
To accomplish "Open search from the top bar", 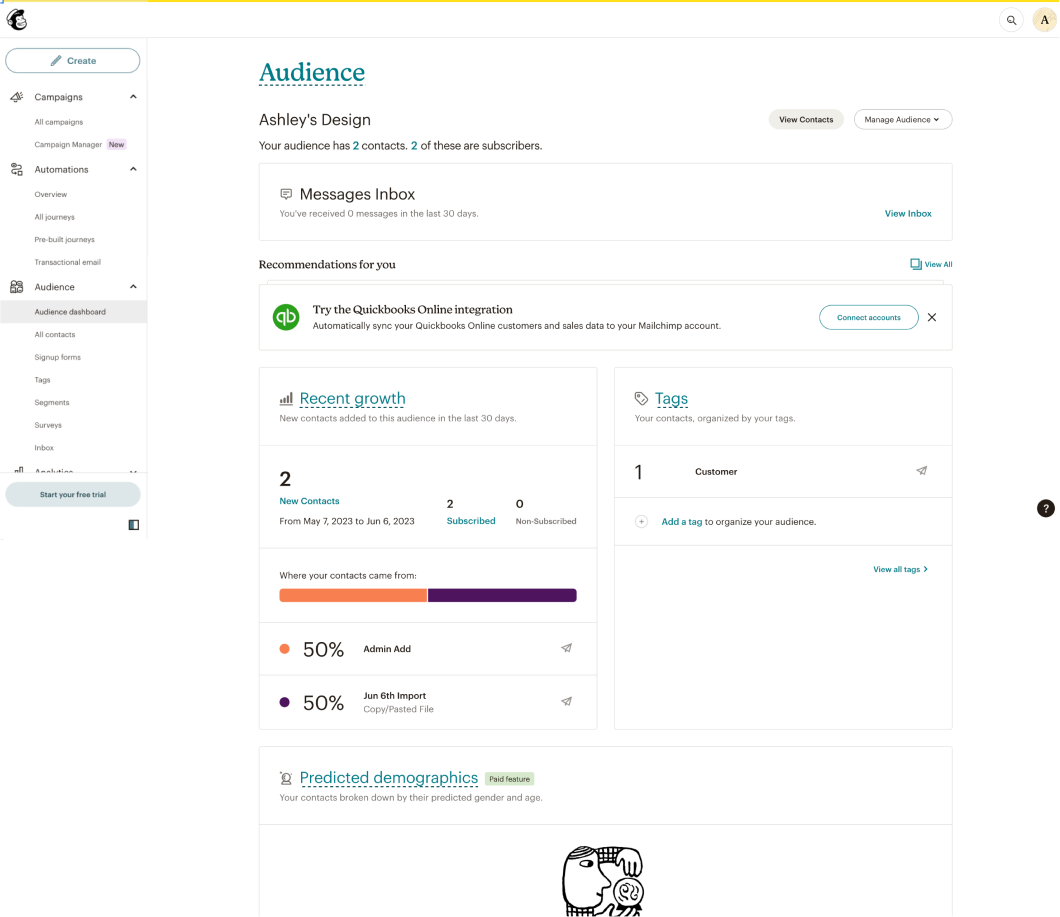I will click(x=1011, y=19).
